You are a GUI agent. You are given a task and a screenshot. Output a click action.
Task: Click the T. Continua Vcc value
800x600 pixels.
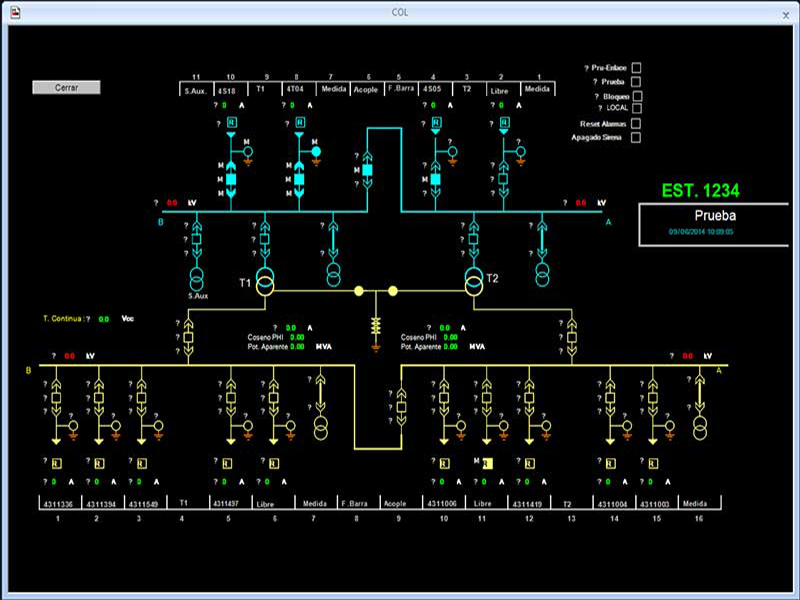pos(104,319)
